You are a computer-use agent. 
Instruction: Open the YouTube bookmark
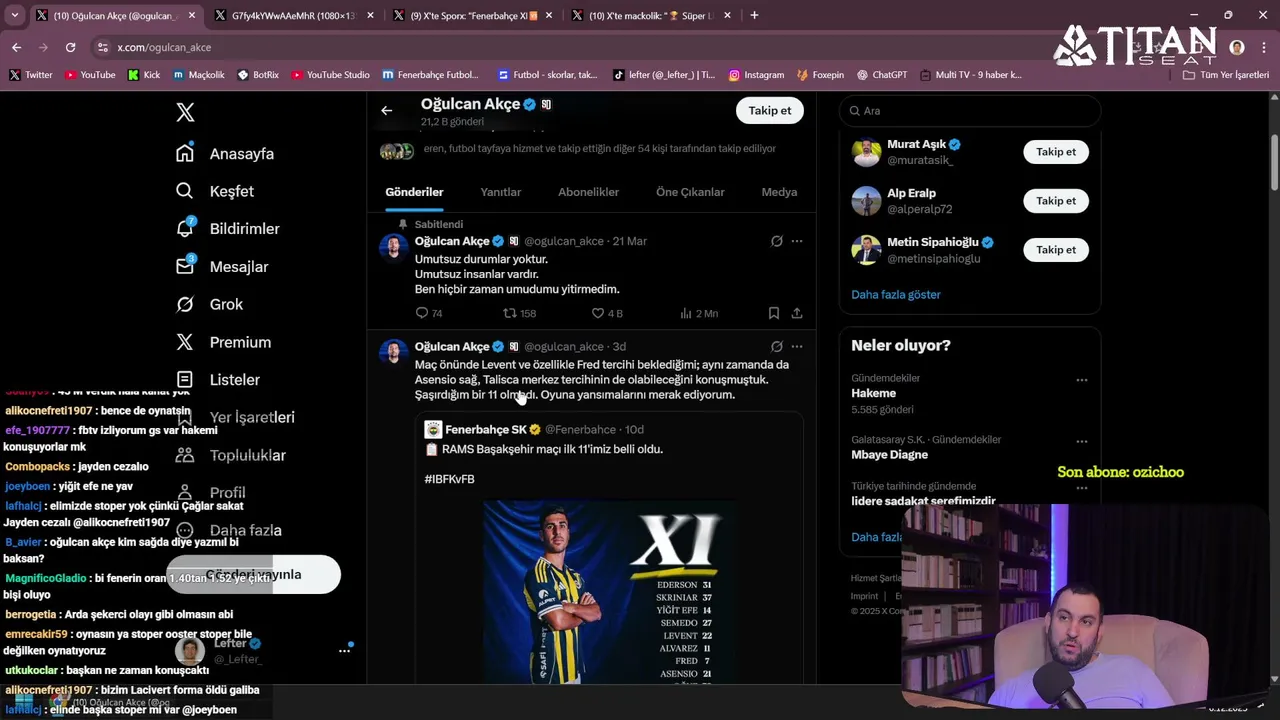tap(90, 75)
